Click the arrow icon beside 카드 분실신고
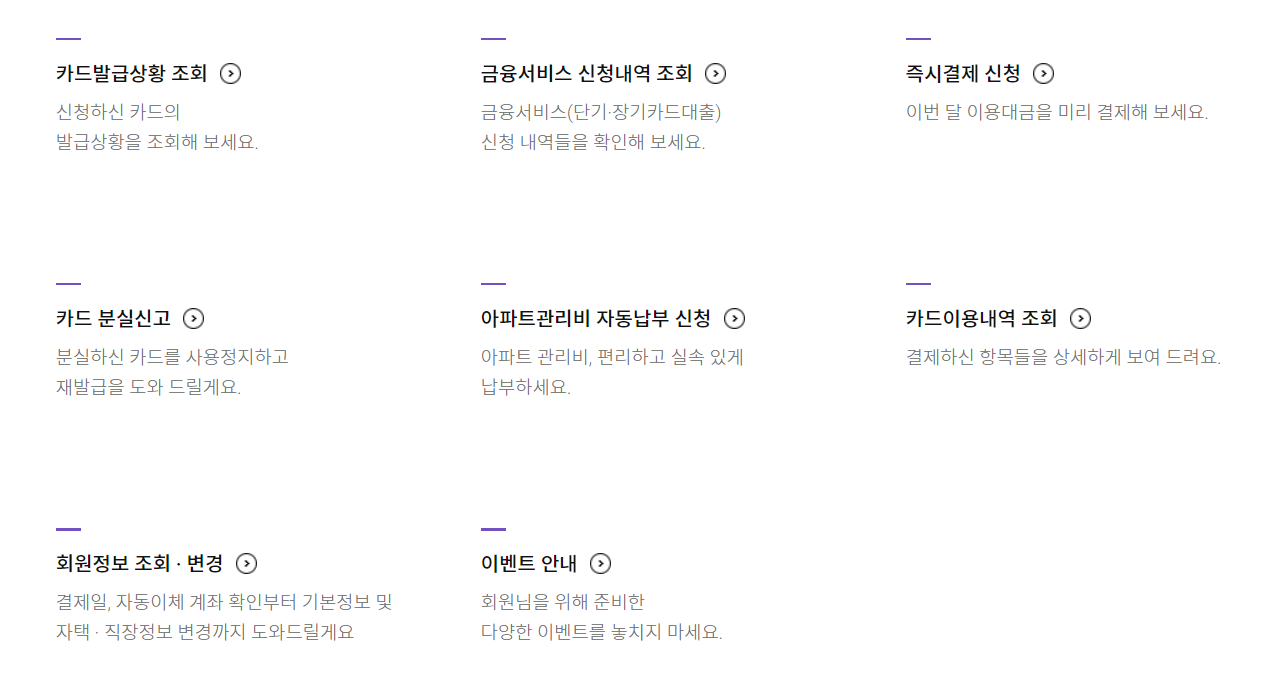1280x683 pixels. 196,318
